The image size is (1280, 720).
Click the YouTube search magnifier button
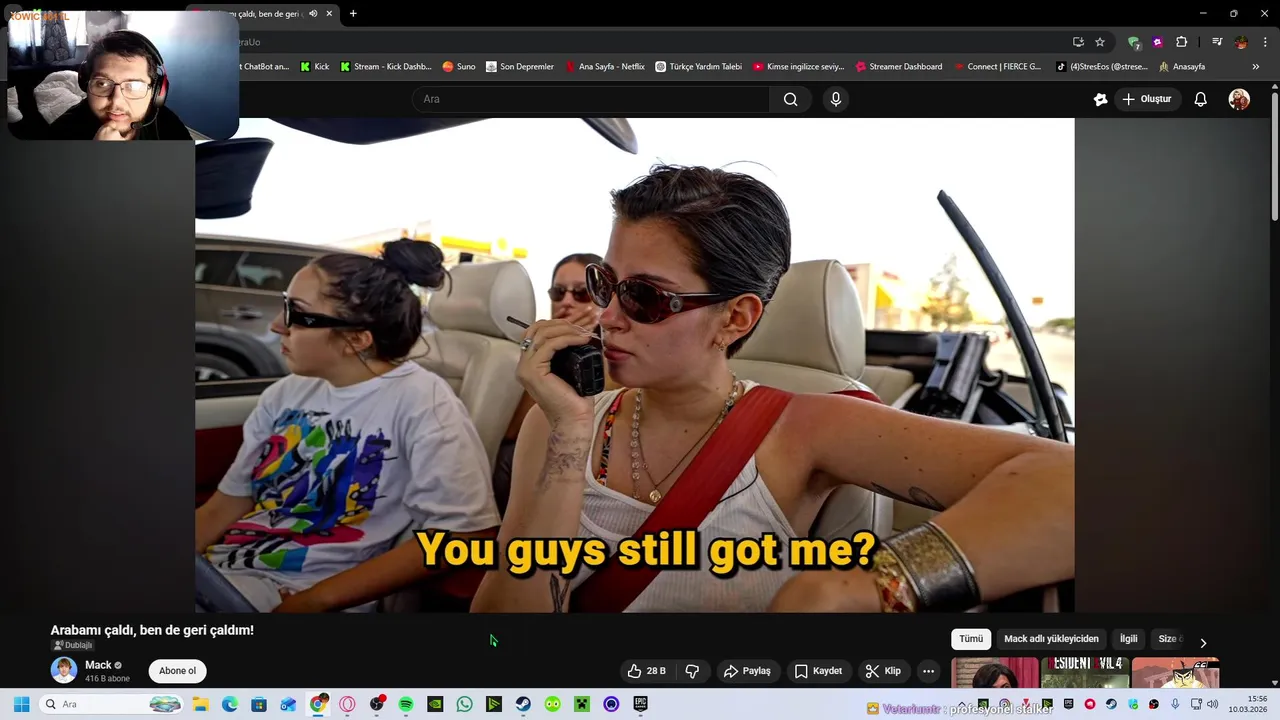(x=790, y=99)
